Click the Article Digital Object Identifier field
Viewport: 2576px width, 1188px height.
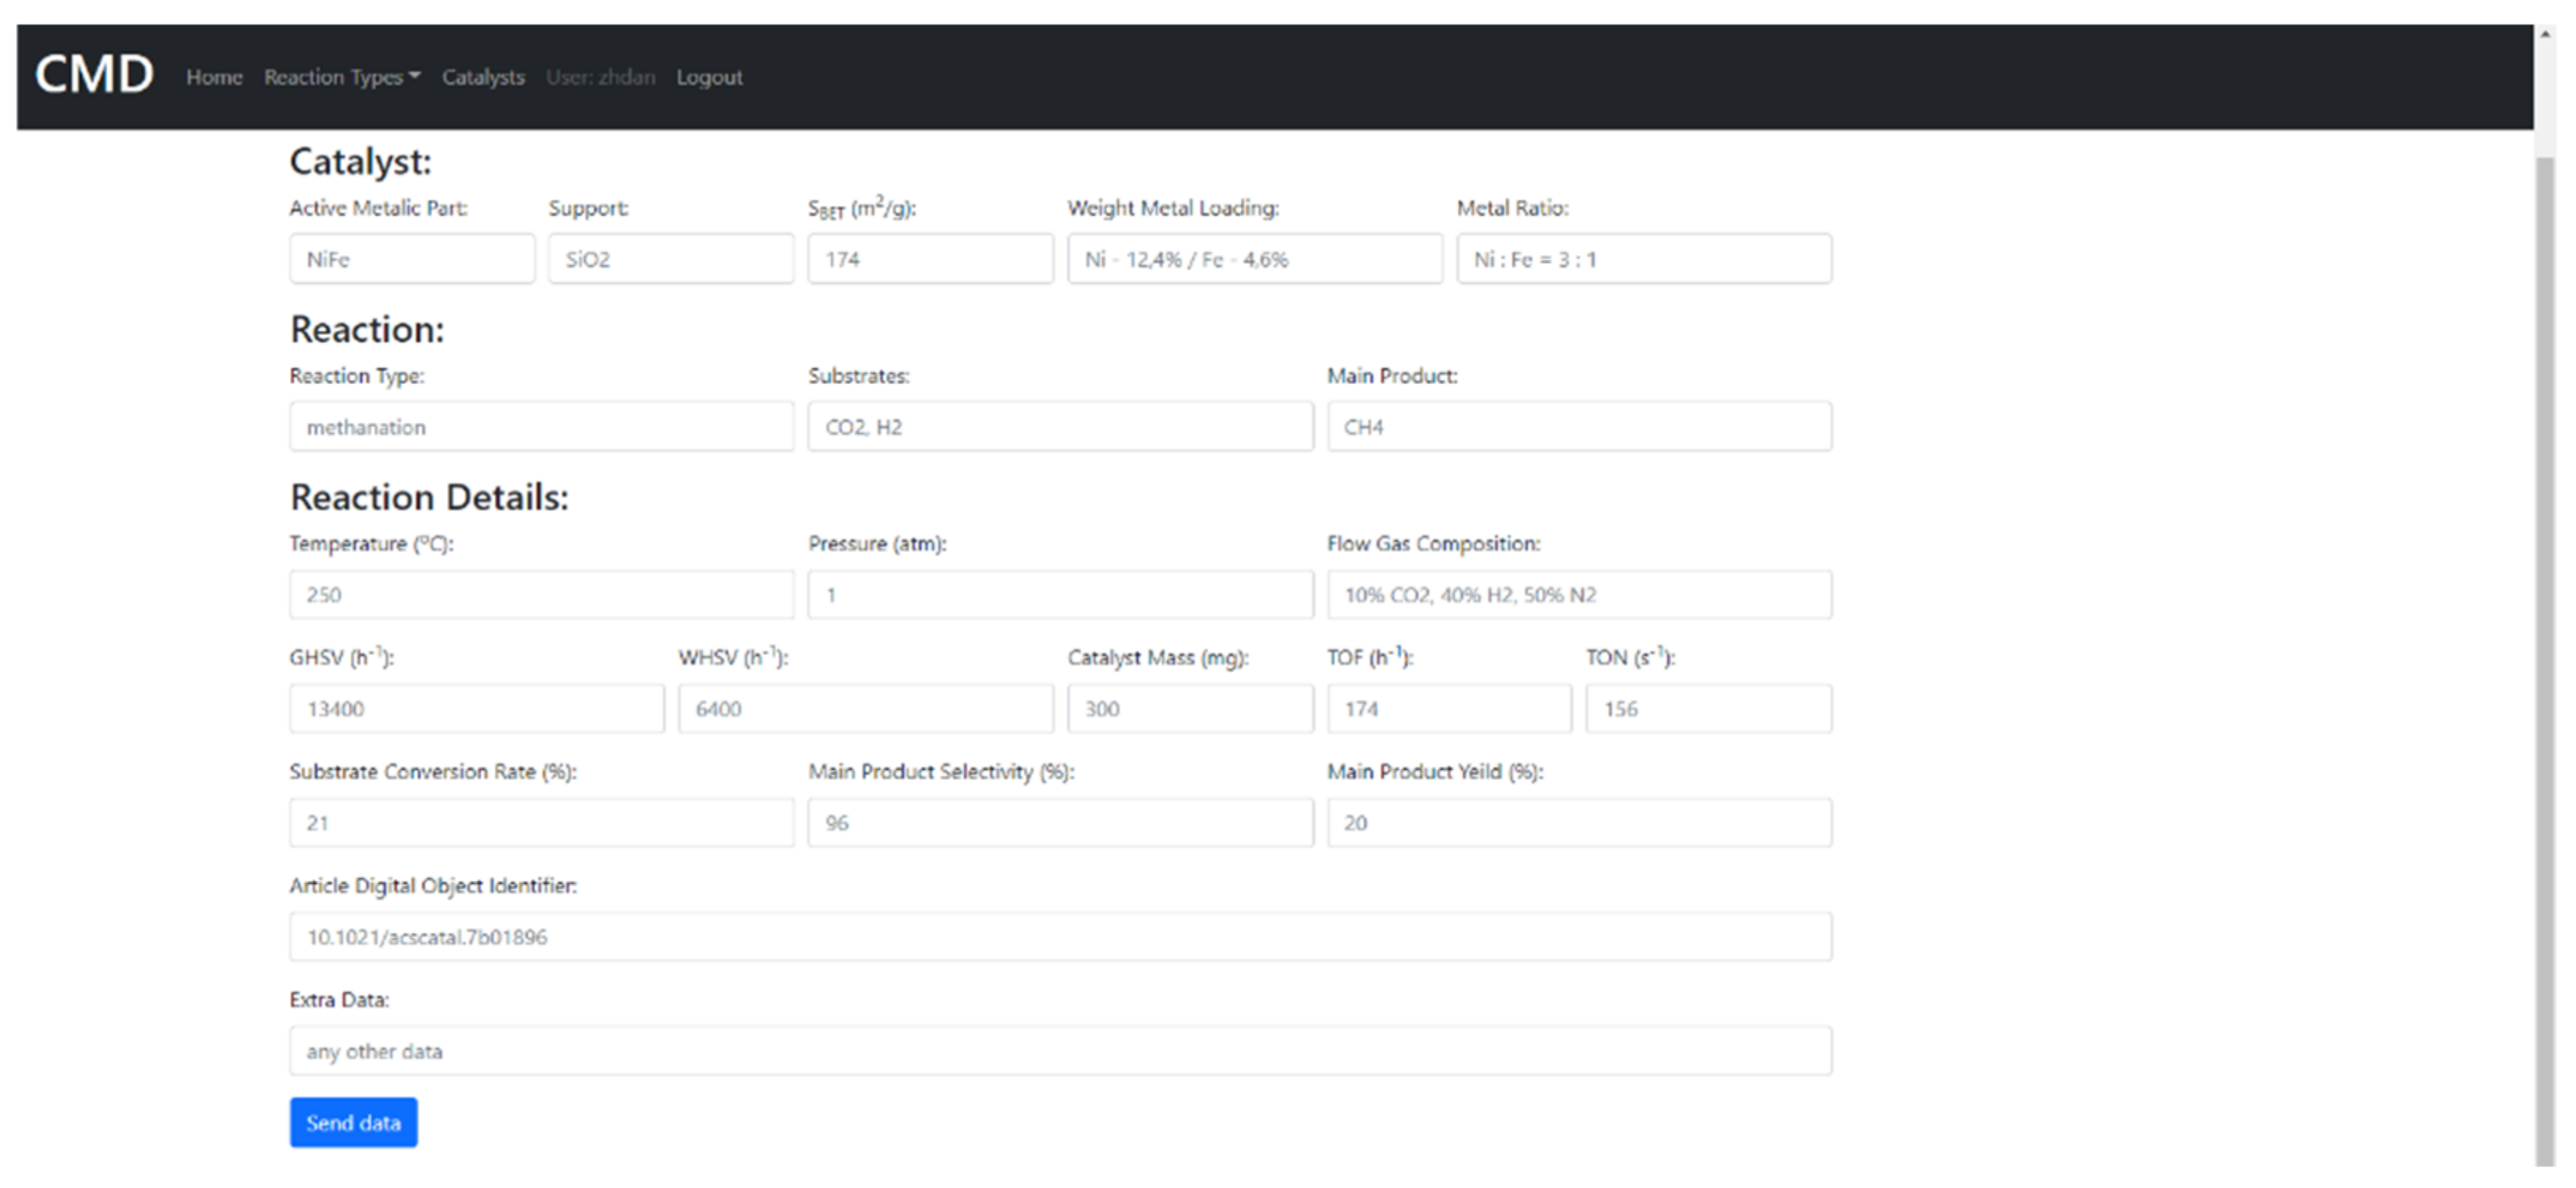1060,937
